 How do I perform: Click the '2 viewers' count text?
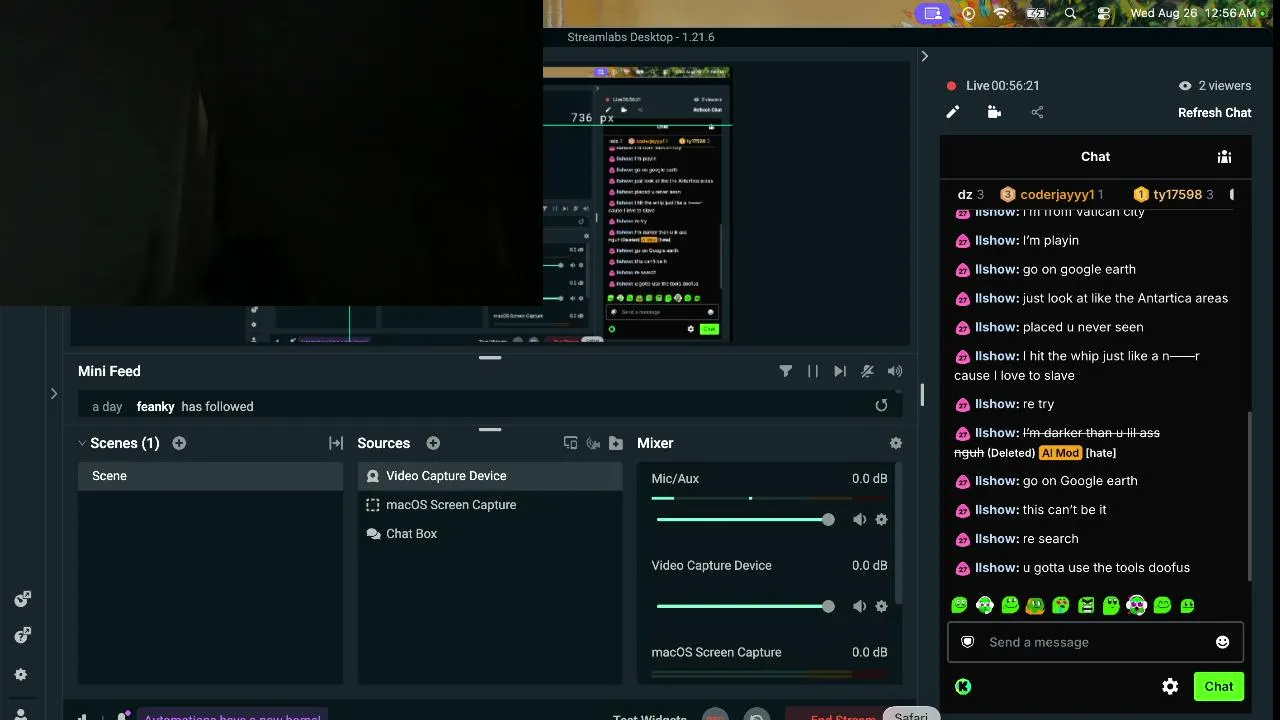[1225, 86]
